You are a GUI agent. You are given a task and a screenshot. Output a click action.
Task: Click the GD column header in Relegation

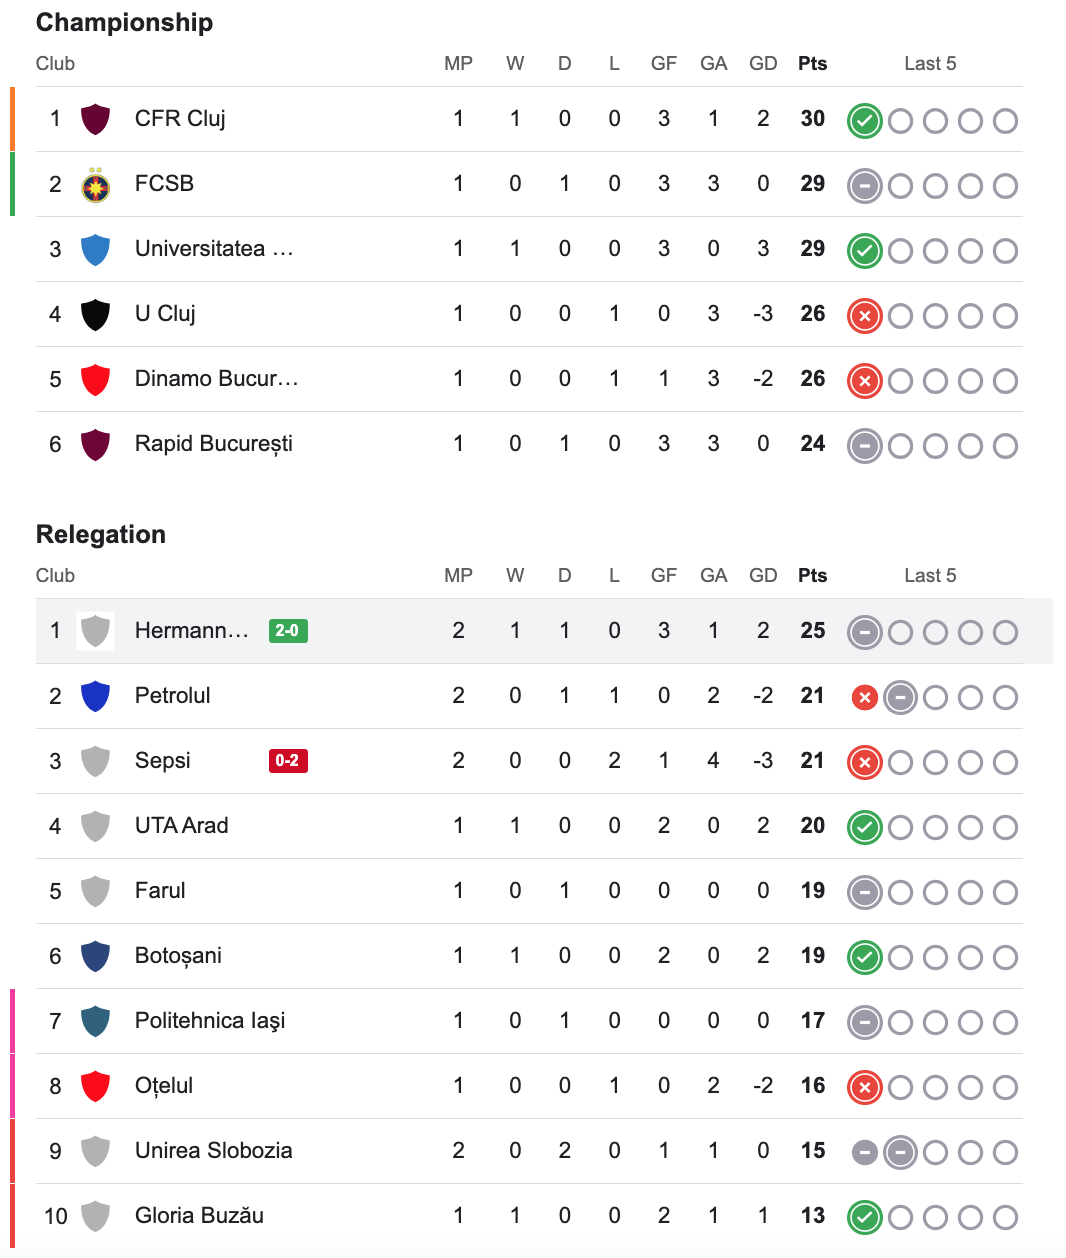coord(763,576)
